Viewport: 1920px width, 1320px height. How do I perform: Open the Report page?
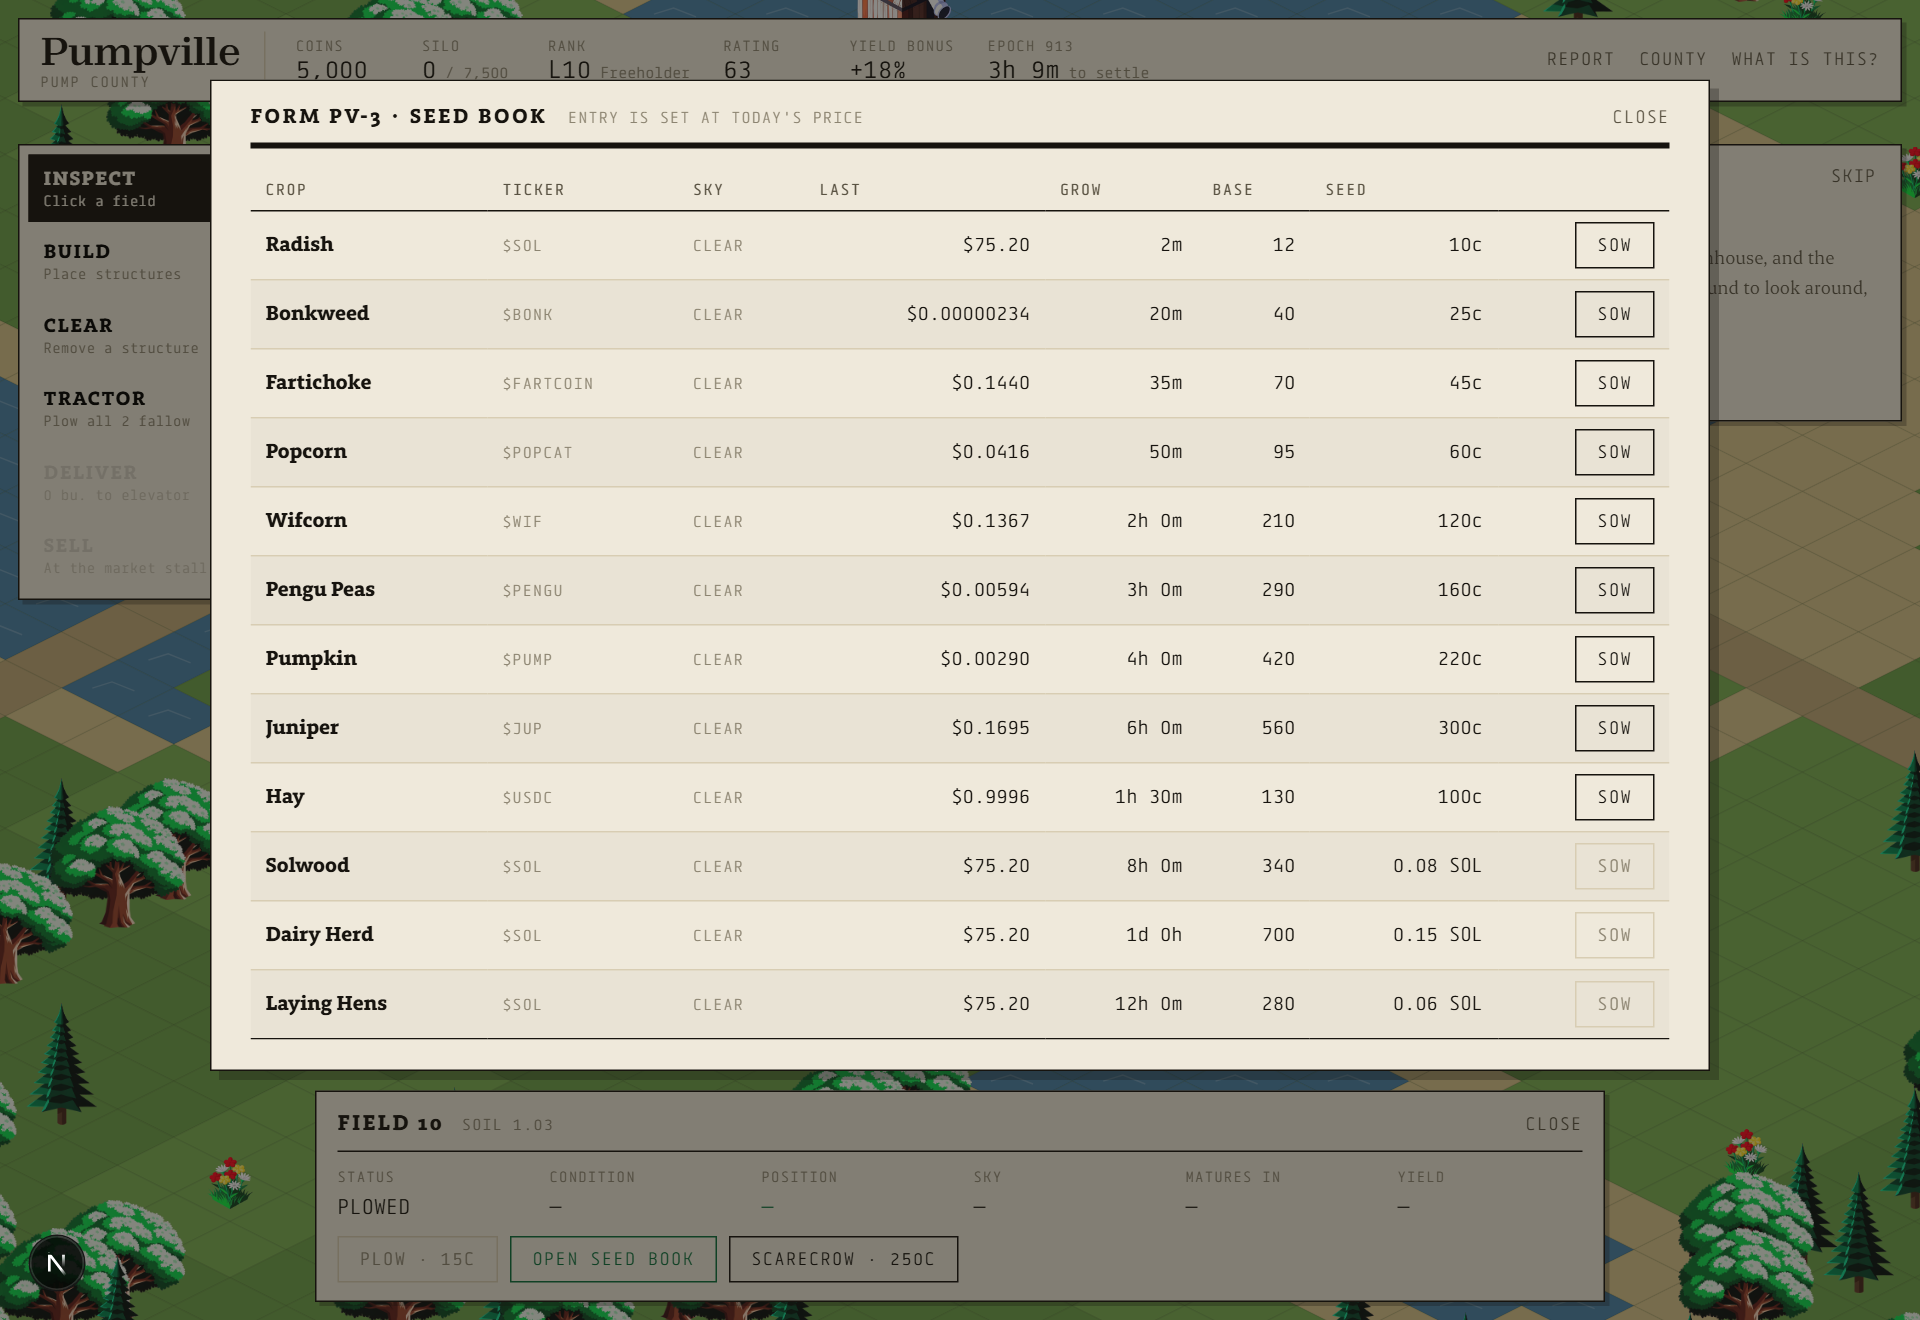coord(1580,59)
